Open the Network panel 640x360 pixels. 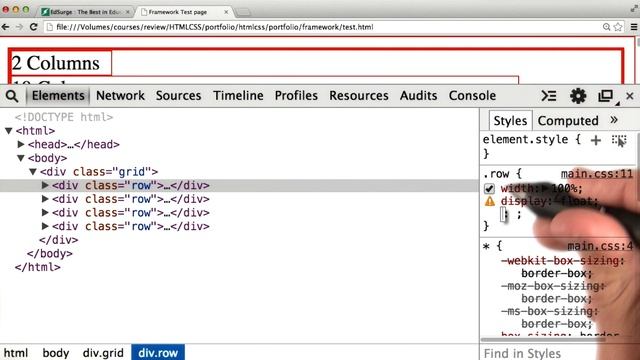pyautogui.click(x=120, y=96)
